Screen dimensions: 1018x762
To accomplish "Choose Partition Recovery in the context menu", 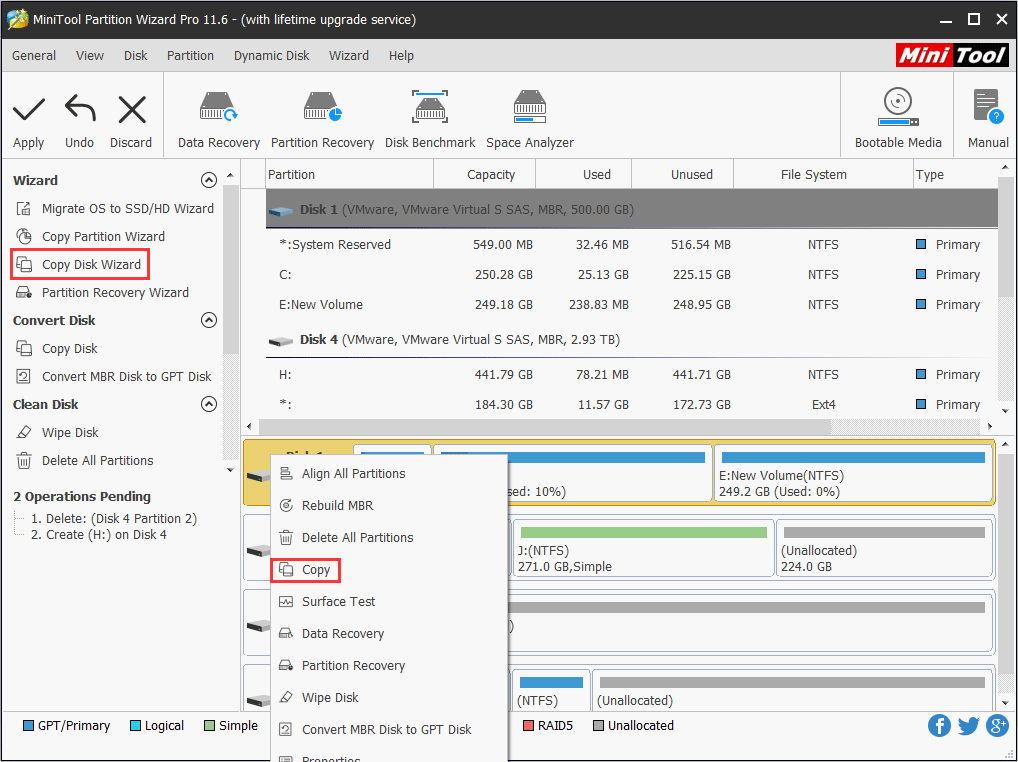I will 388,665.
